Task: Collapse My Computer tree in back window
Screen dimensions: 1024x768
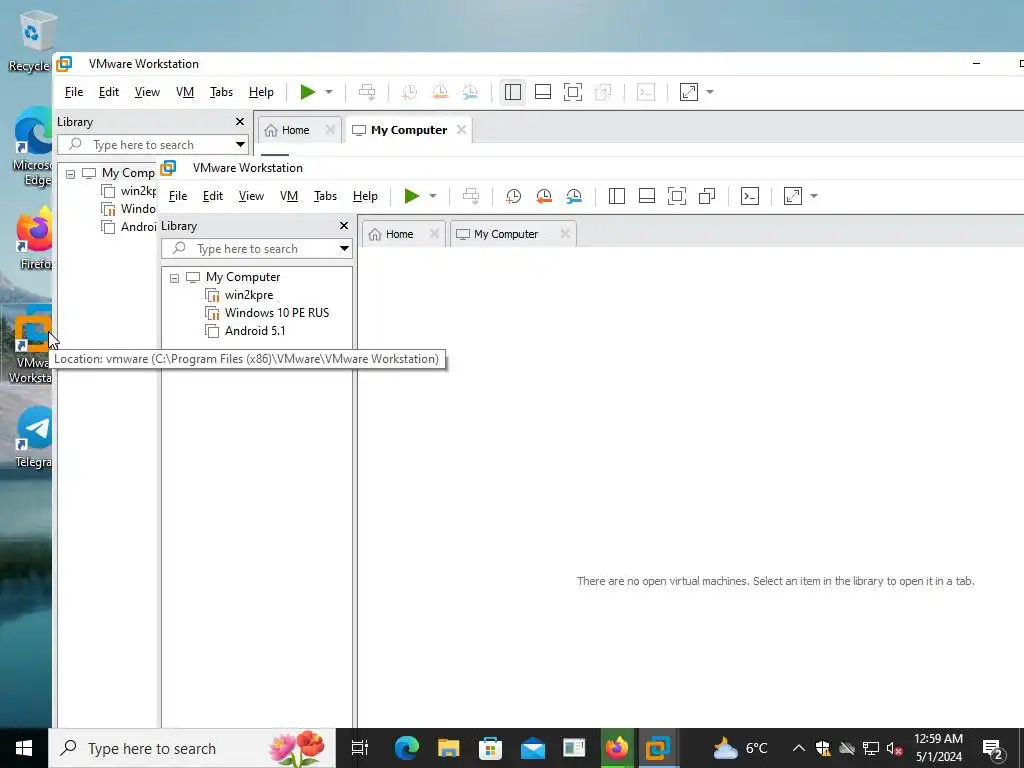Action: point(71,174)
